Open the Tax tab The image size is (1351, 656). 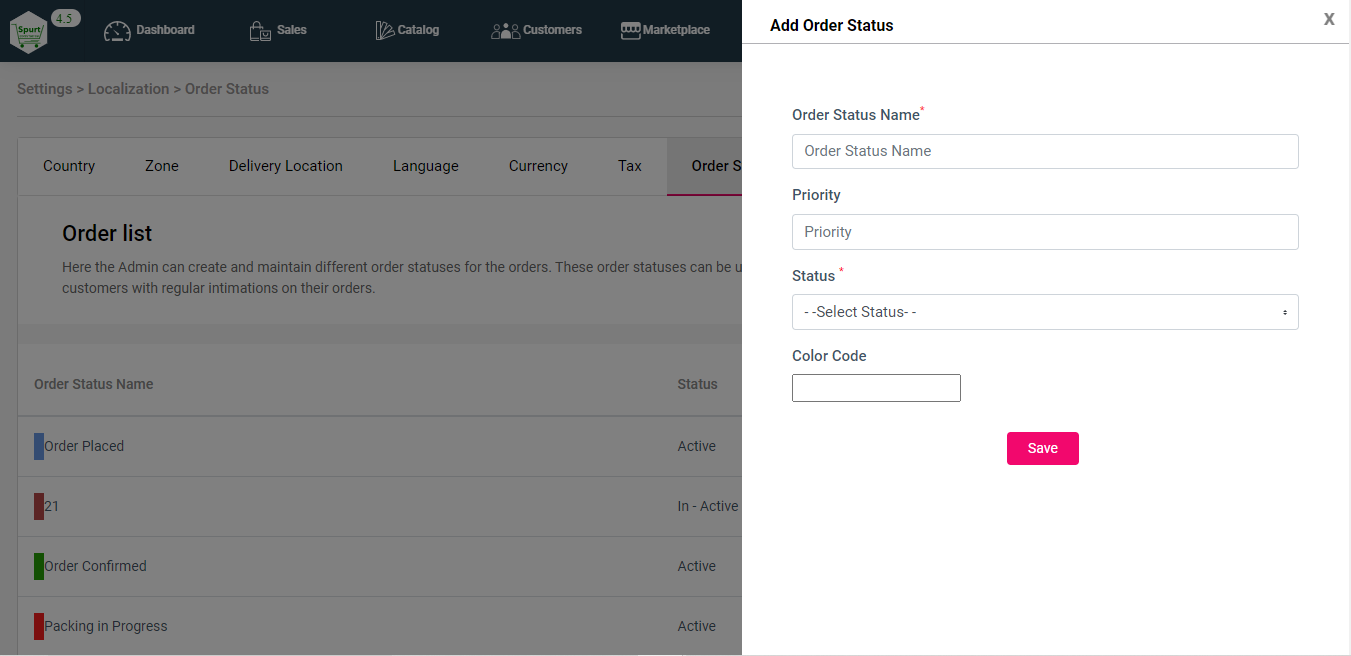click(x=630, y=166)
